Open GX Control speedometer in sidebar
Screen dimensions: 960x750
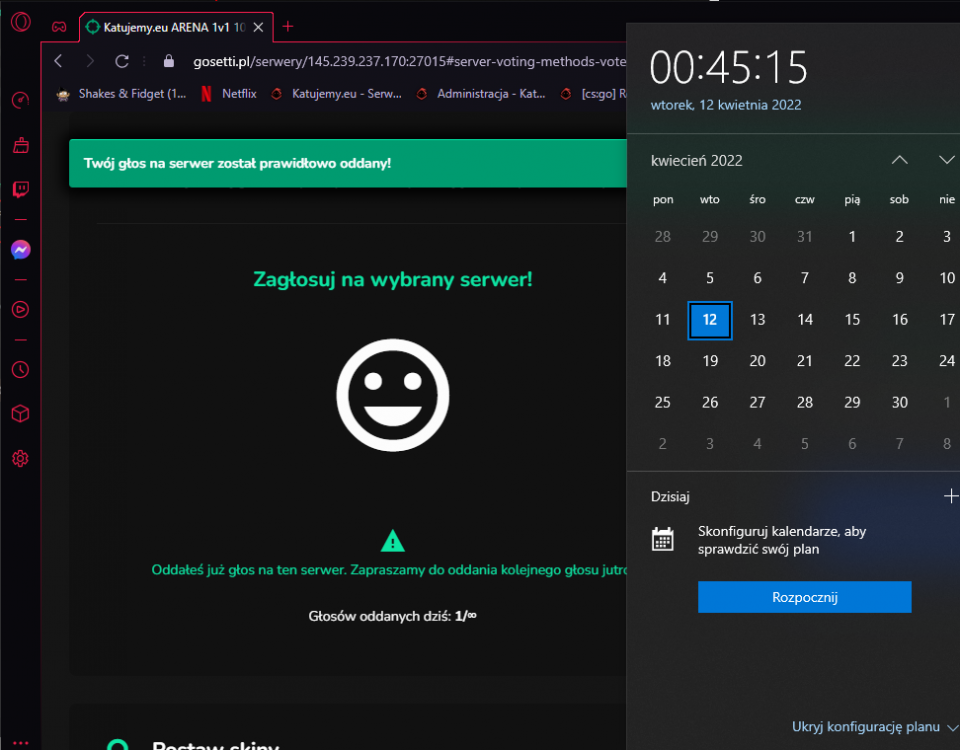point(20,100)
